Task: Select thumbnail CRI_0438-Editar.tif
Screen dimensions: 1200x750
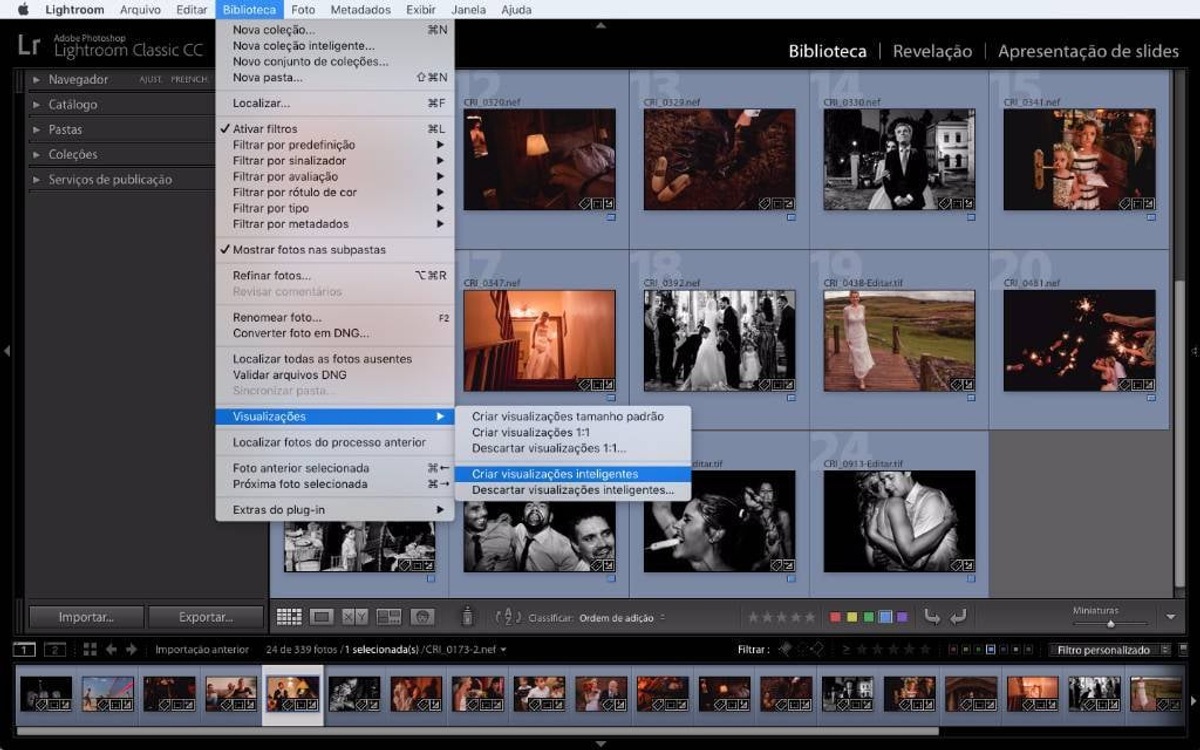Action: click(899, 341)
